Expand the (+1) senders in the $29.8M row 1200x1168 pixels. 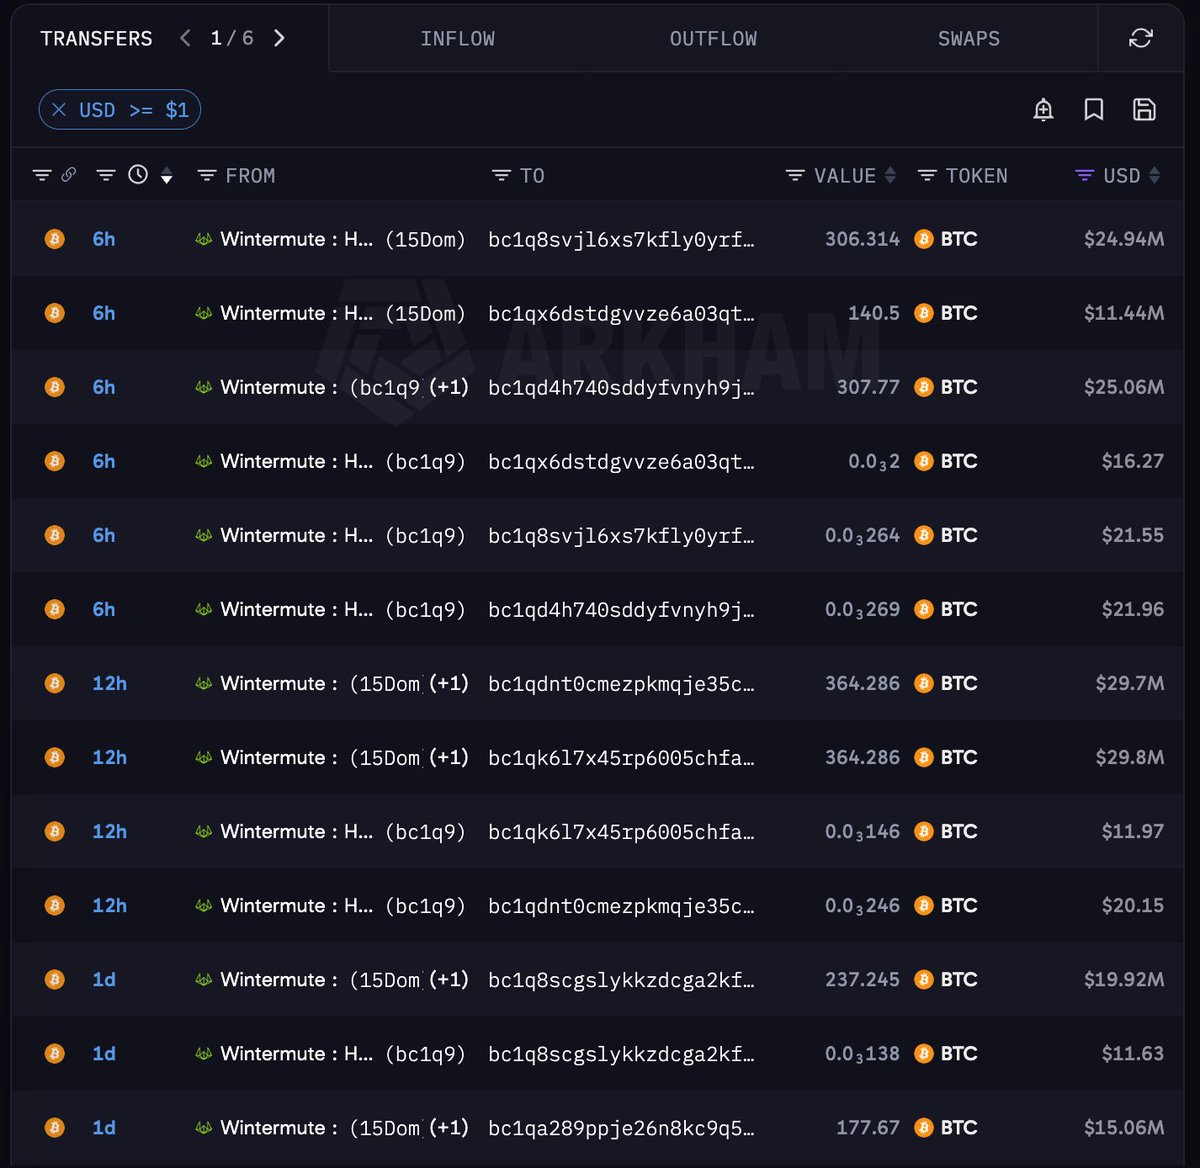pos(449,757)
